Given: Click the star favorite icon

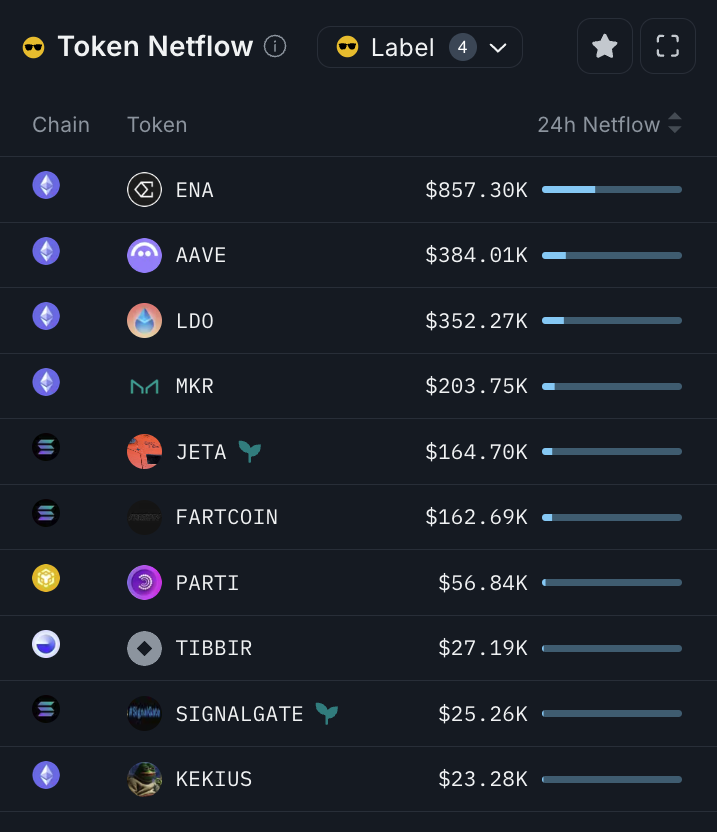Looking at the screenshot, I should (x=604, y=46).
